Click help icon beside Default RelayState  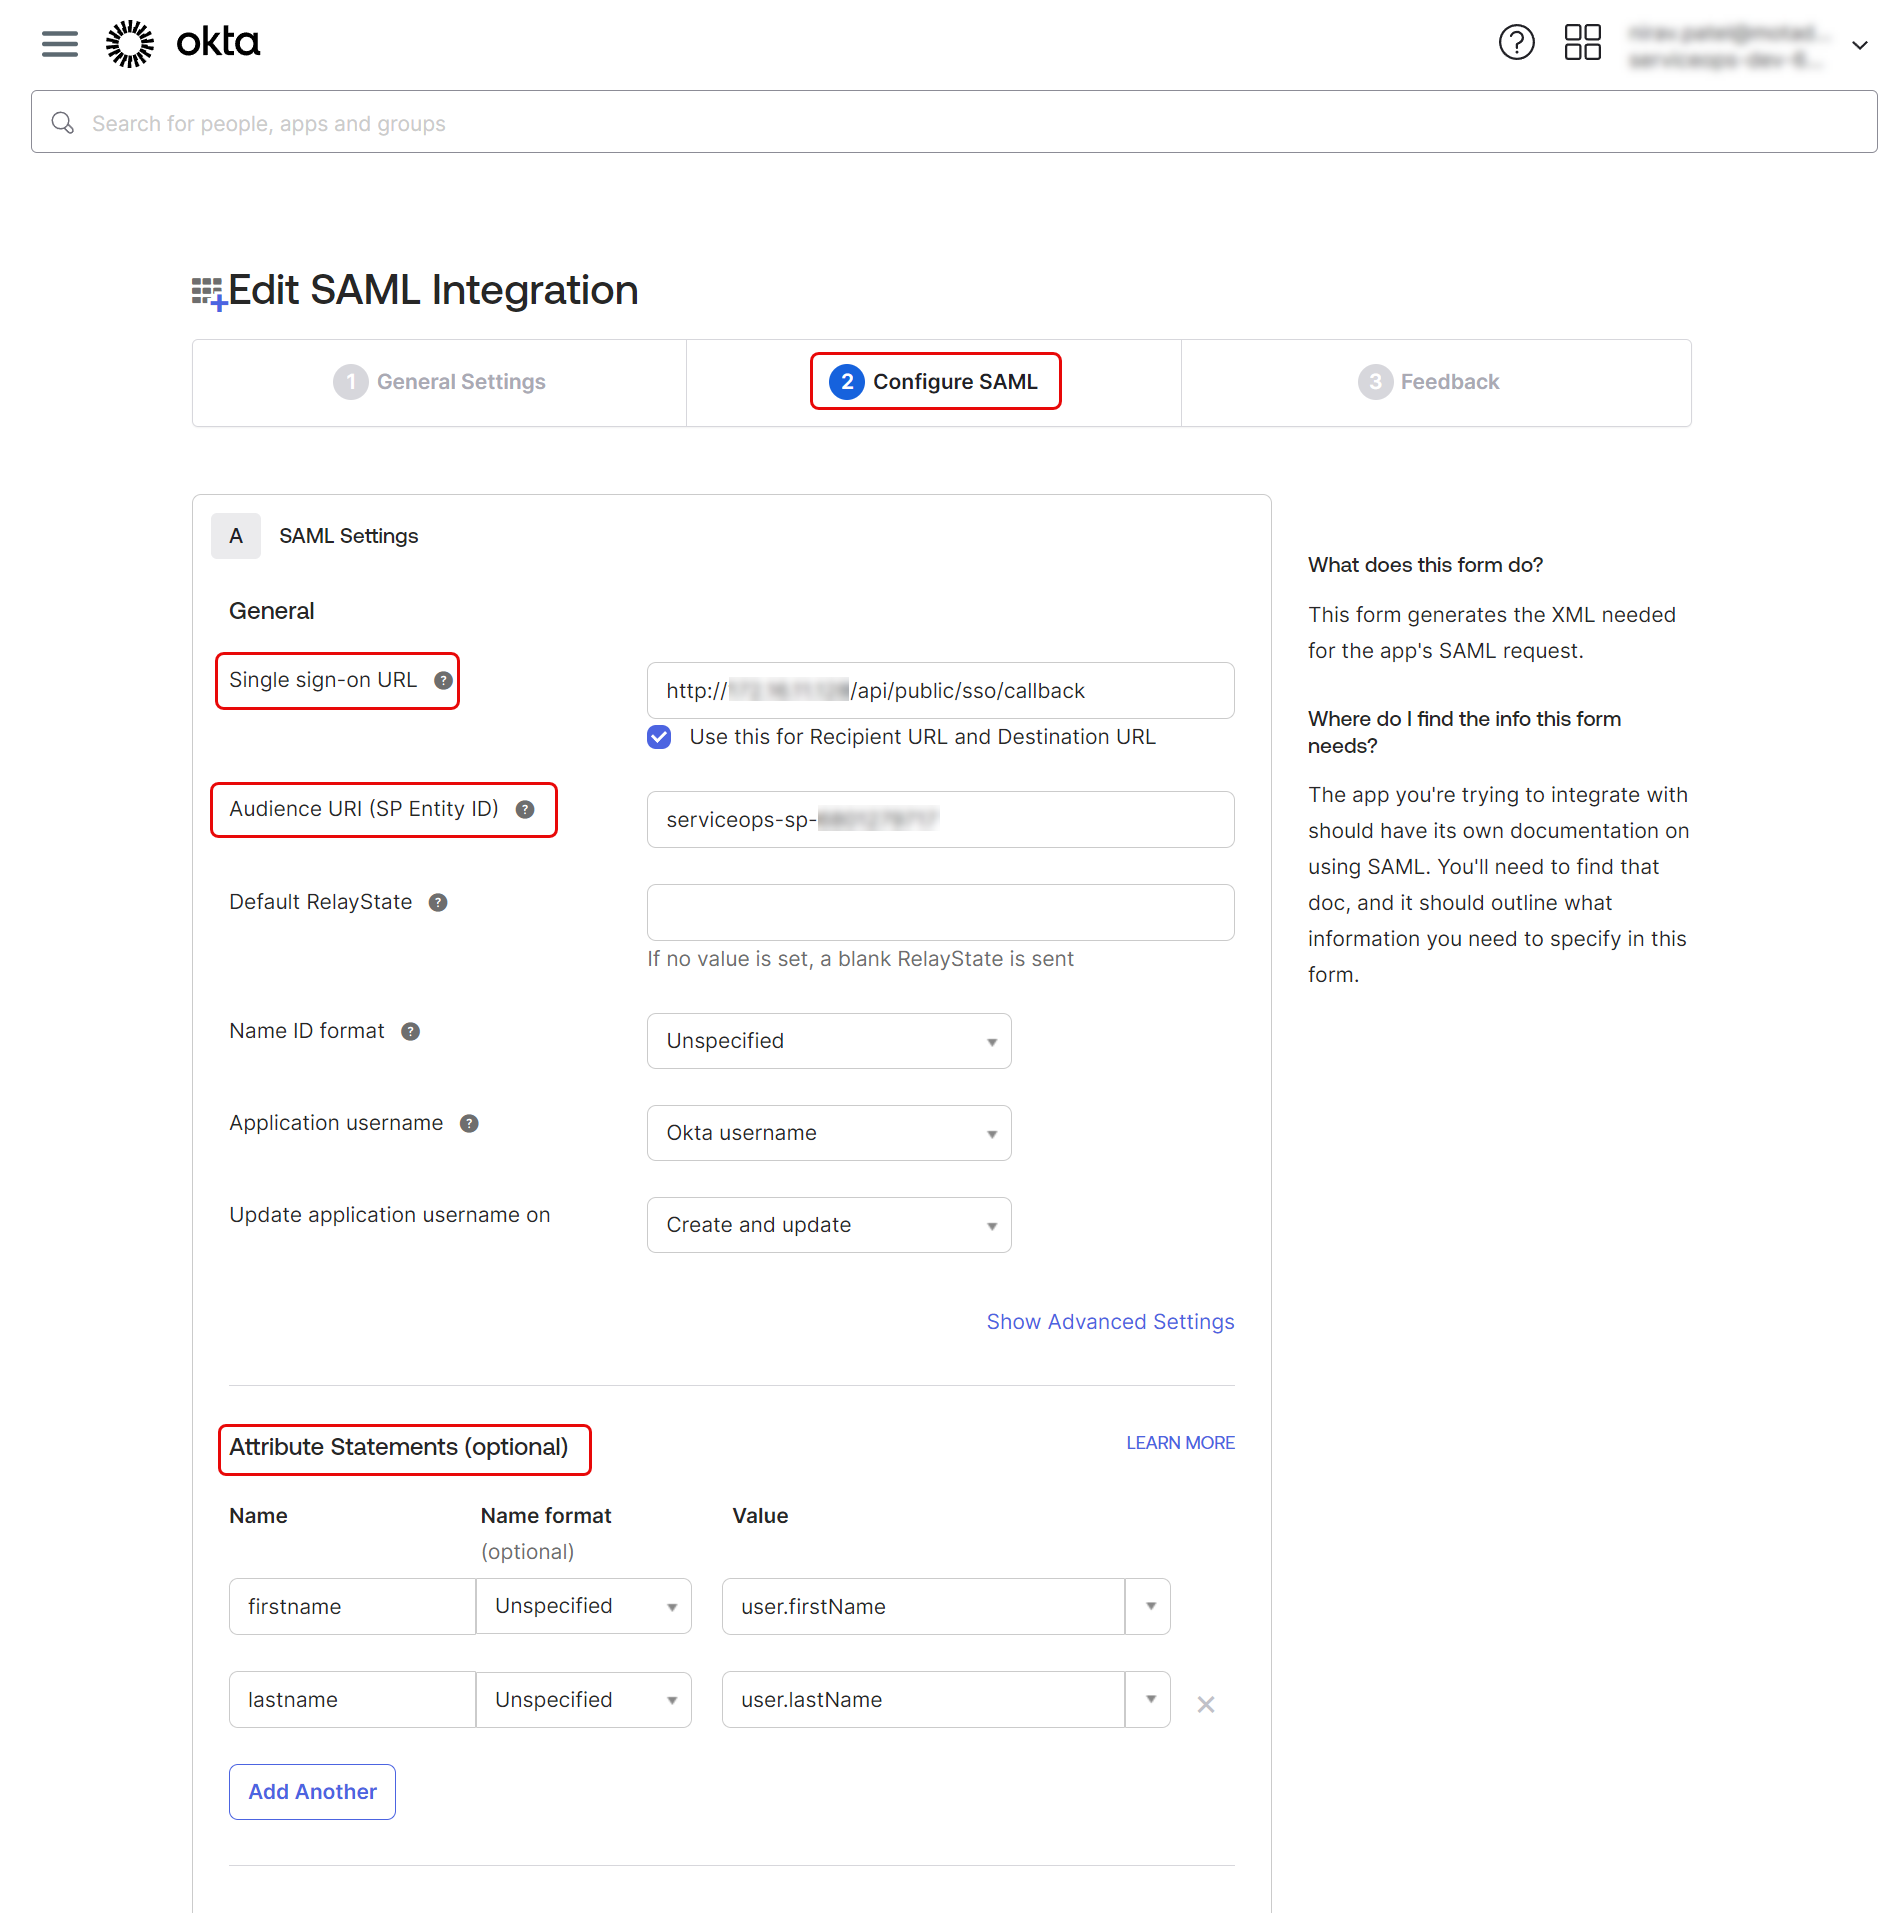(438, 903)
